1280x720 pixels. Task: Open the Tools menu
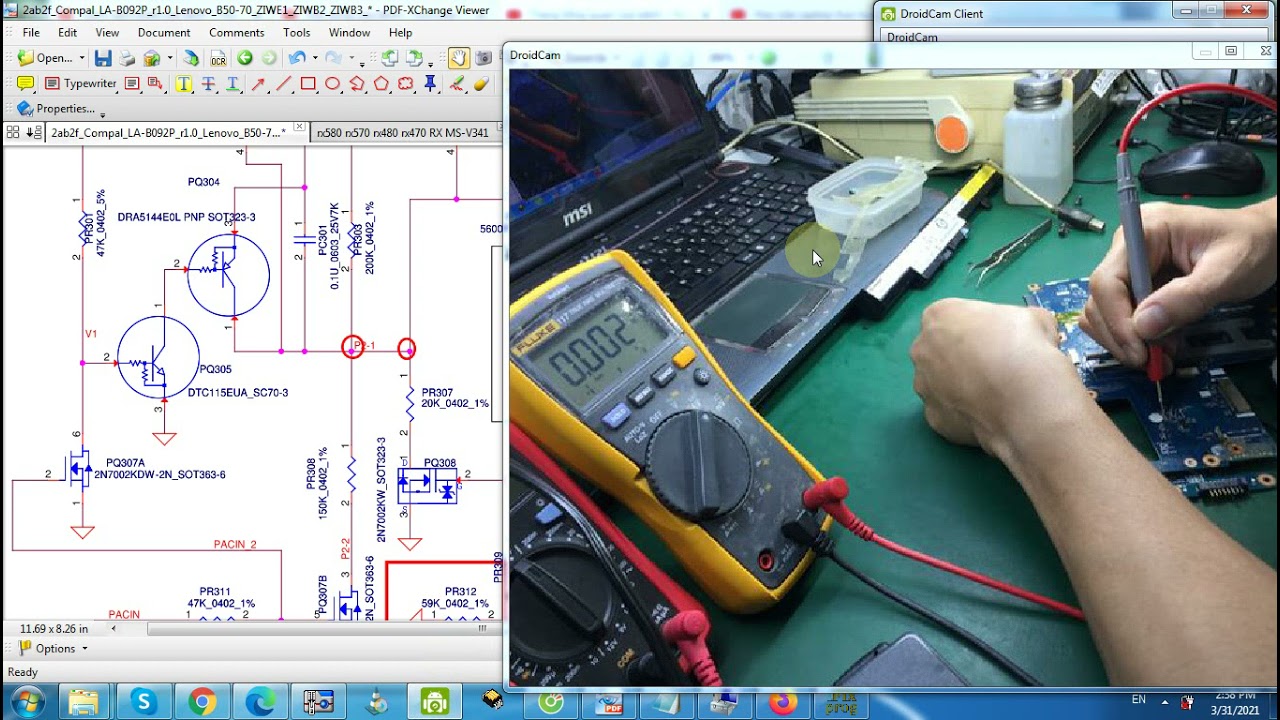(297, 32)
